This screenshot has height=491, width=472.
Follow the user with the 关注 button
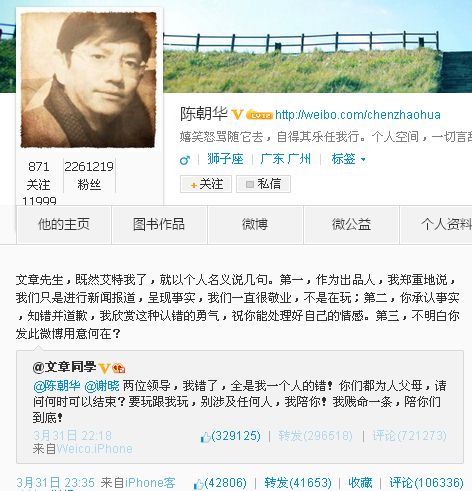(x=206, y=184)
